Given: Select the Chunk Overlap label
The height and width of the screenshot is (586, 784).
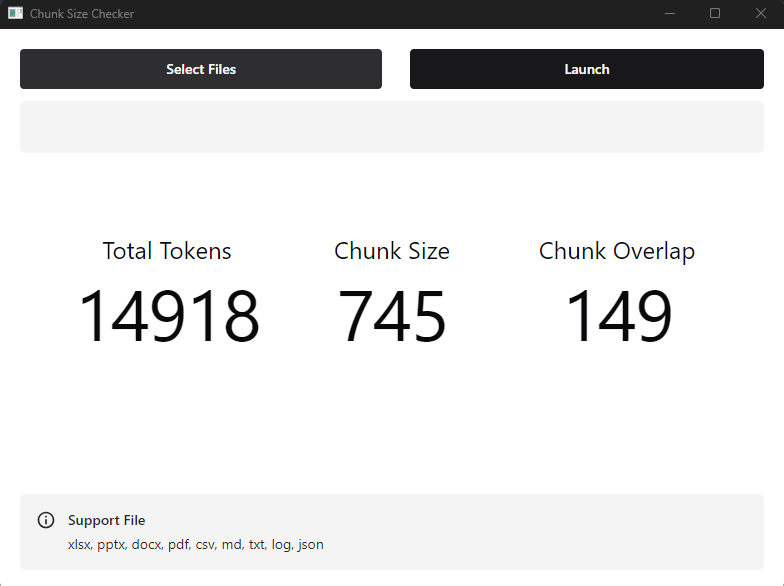Looking at the screenshot, I should coord(617,251).
